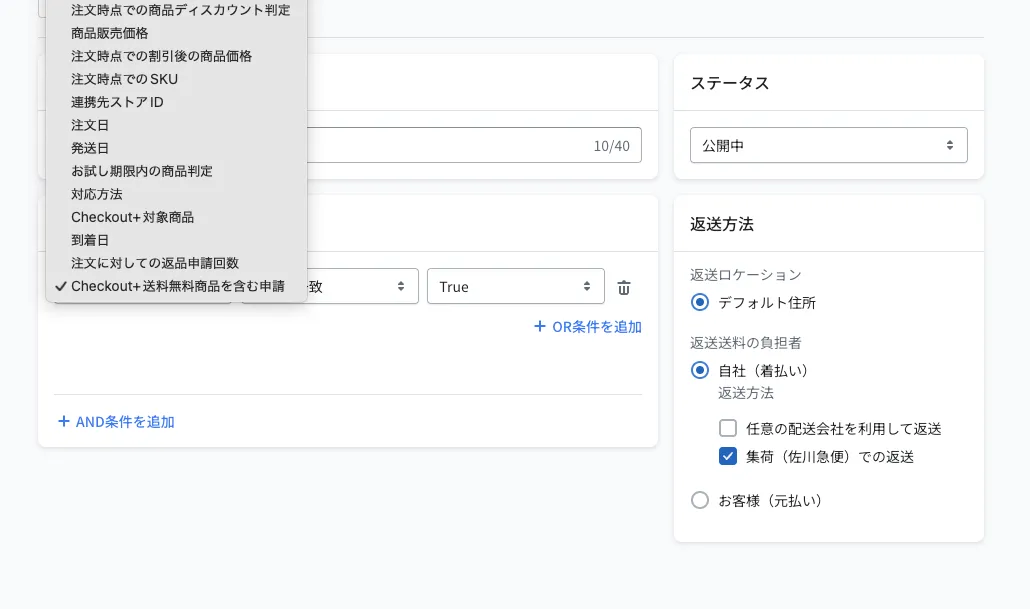Check 任意の配送会社を利用して返送 checkbox
Screen dimensions: 1030x609
pyautogui.click(x=728, y=428)
